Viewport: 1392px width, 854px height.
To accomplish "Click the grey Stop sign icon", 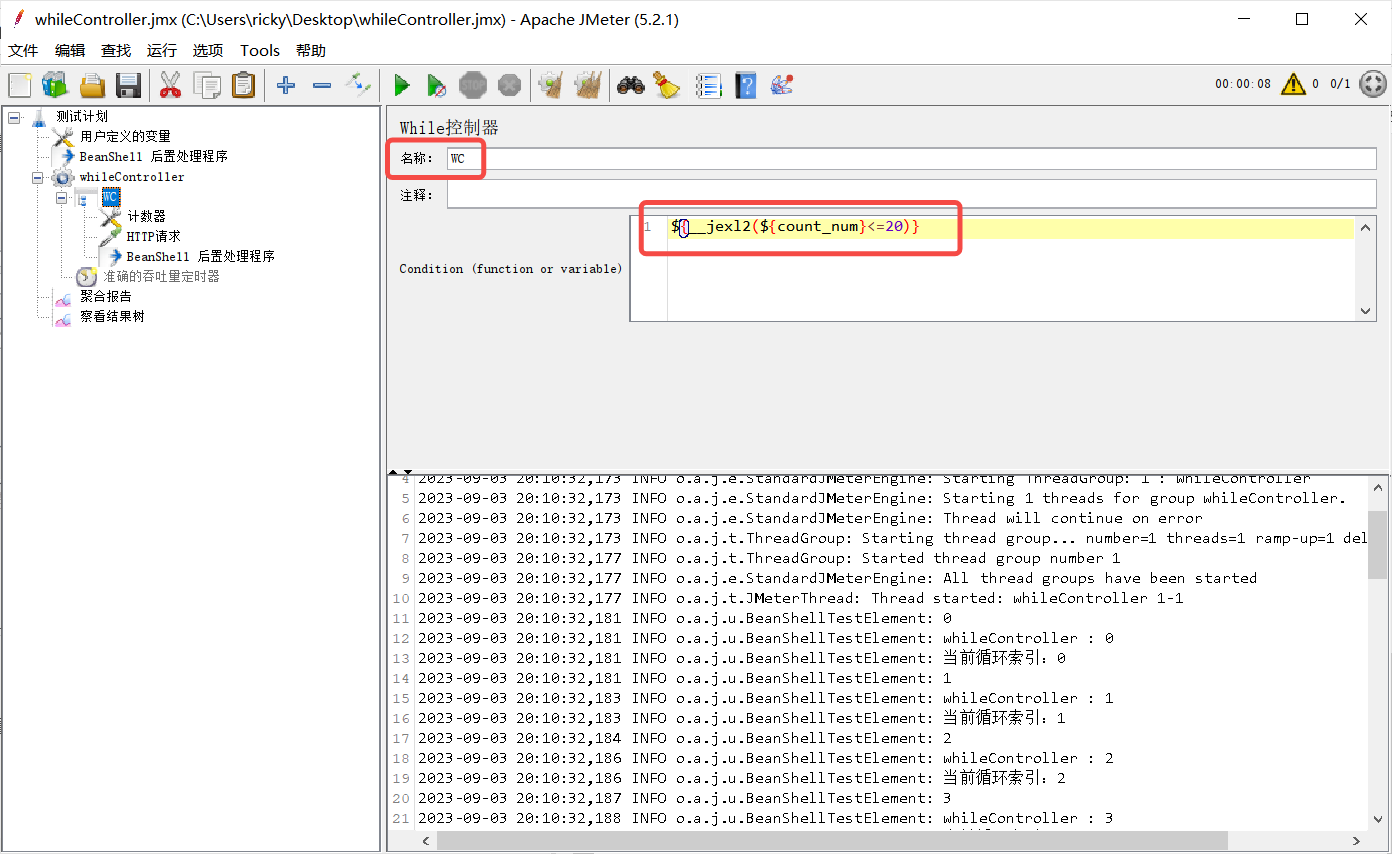I will click(473, 85).
